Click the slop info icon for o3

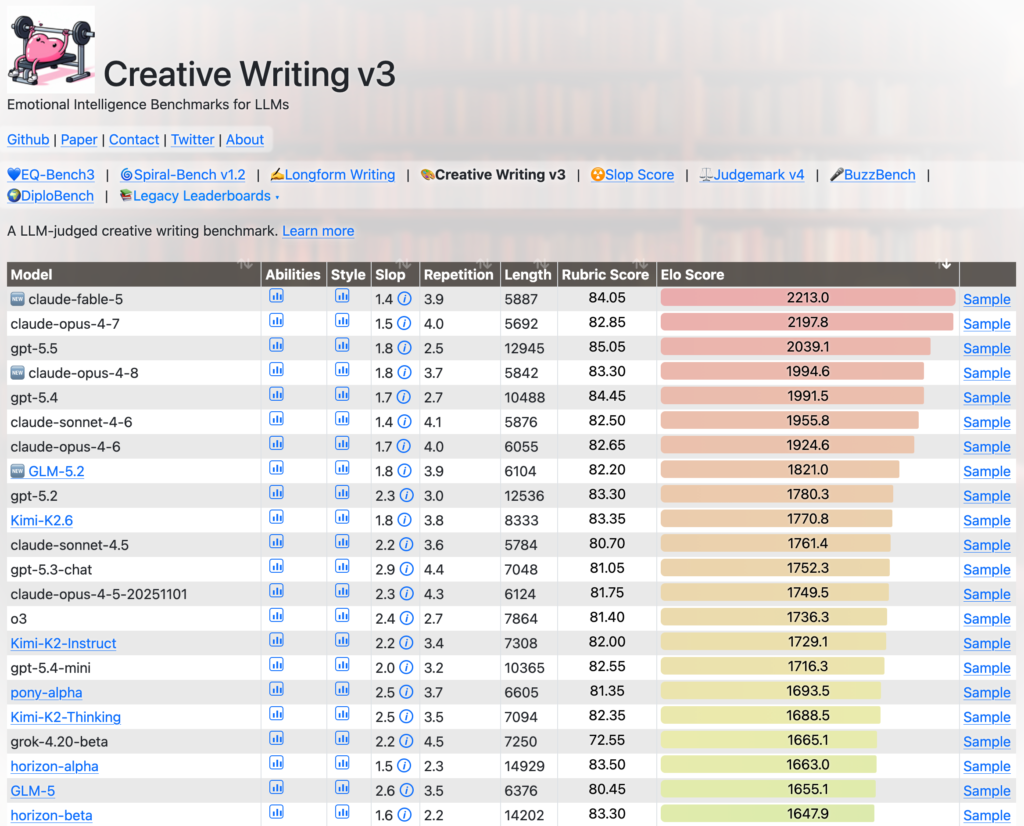click(x=407, y=618)
